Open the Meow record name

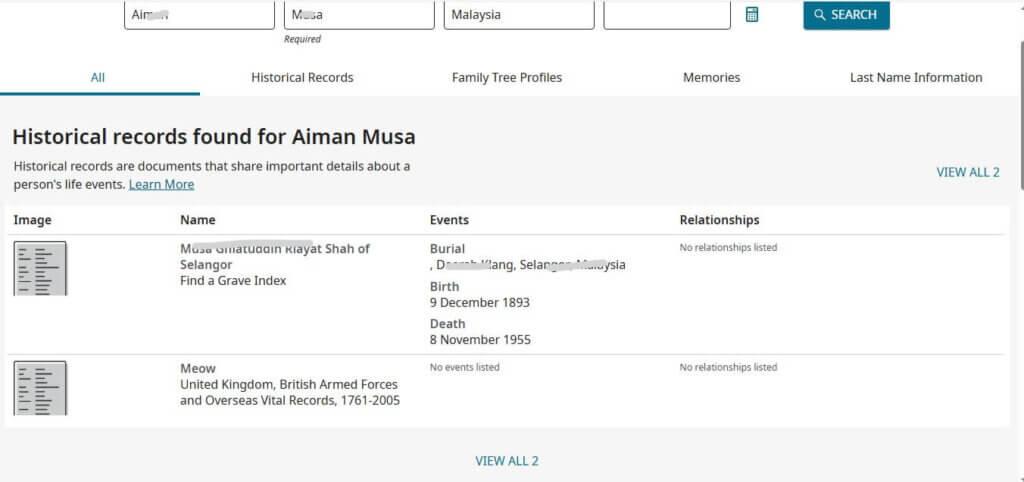point(198,368)
